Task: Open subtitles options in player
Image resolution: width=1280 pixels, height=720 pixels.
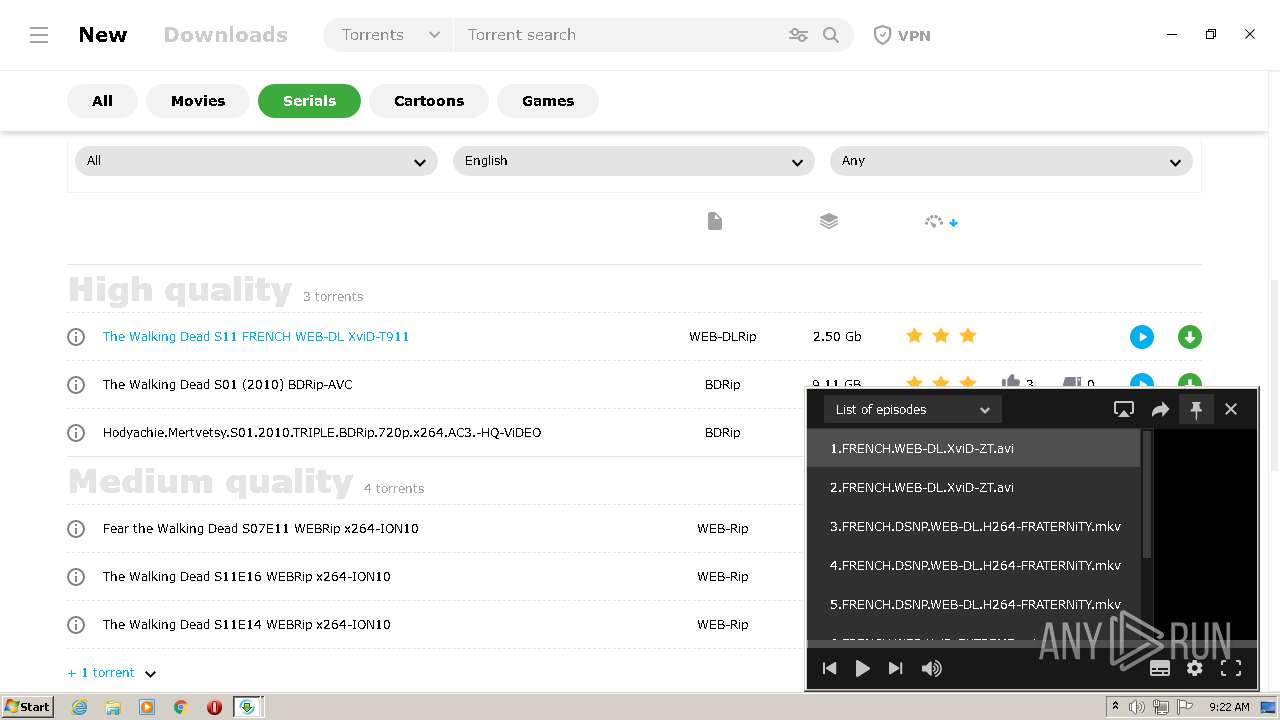Action: pyautogui.click(x=1160, y=668)
